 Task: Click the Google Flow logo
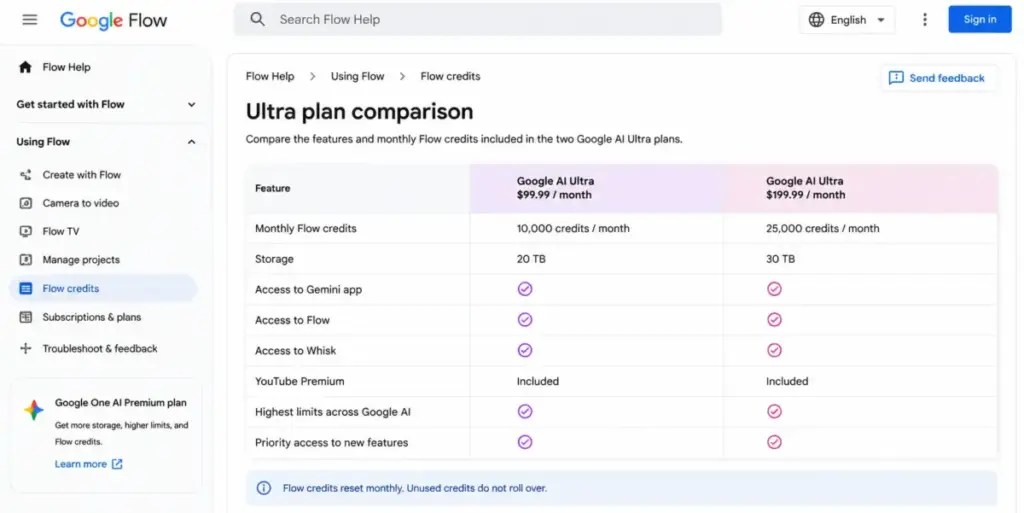tap(114, 20)
